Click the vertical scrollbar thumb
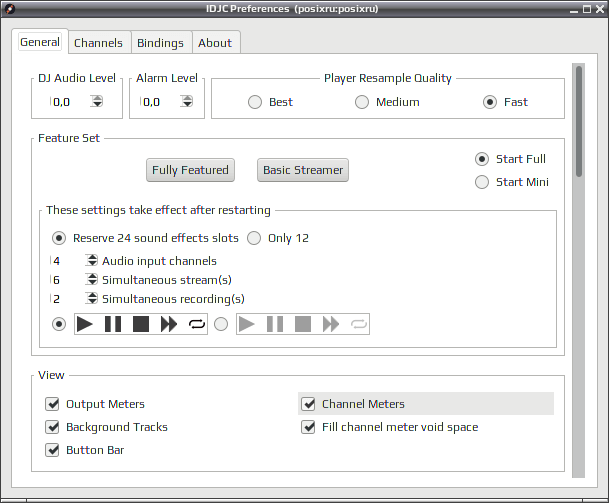 coord(579,121)
